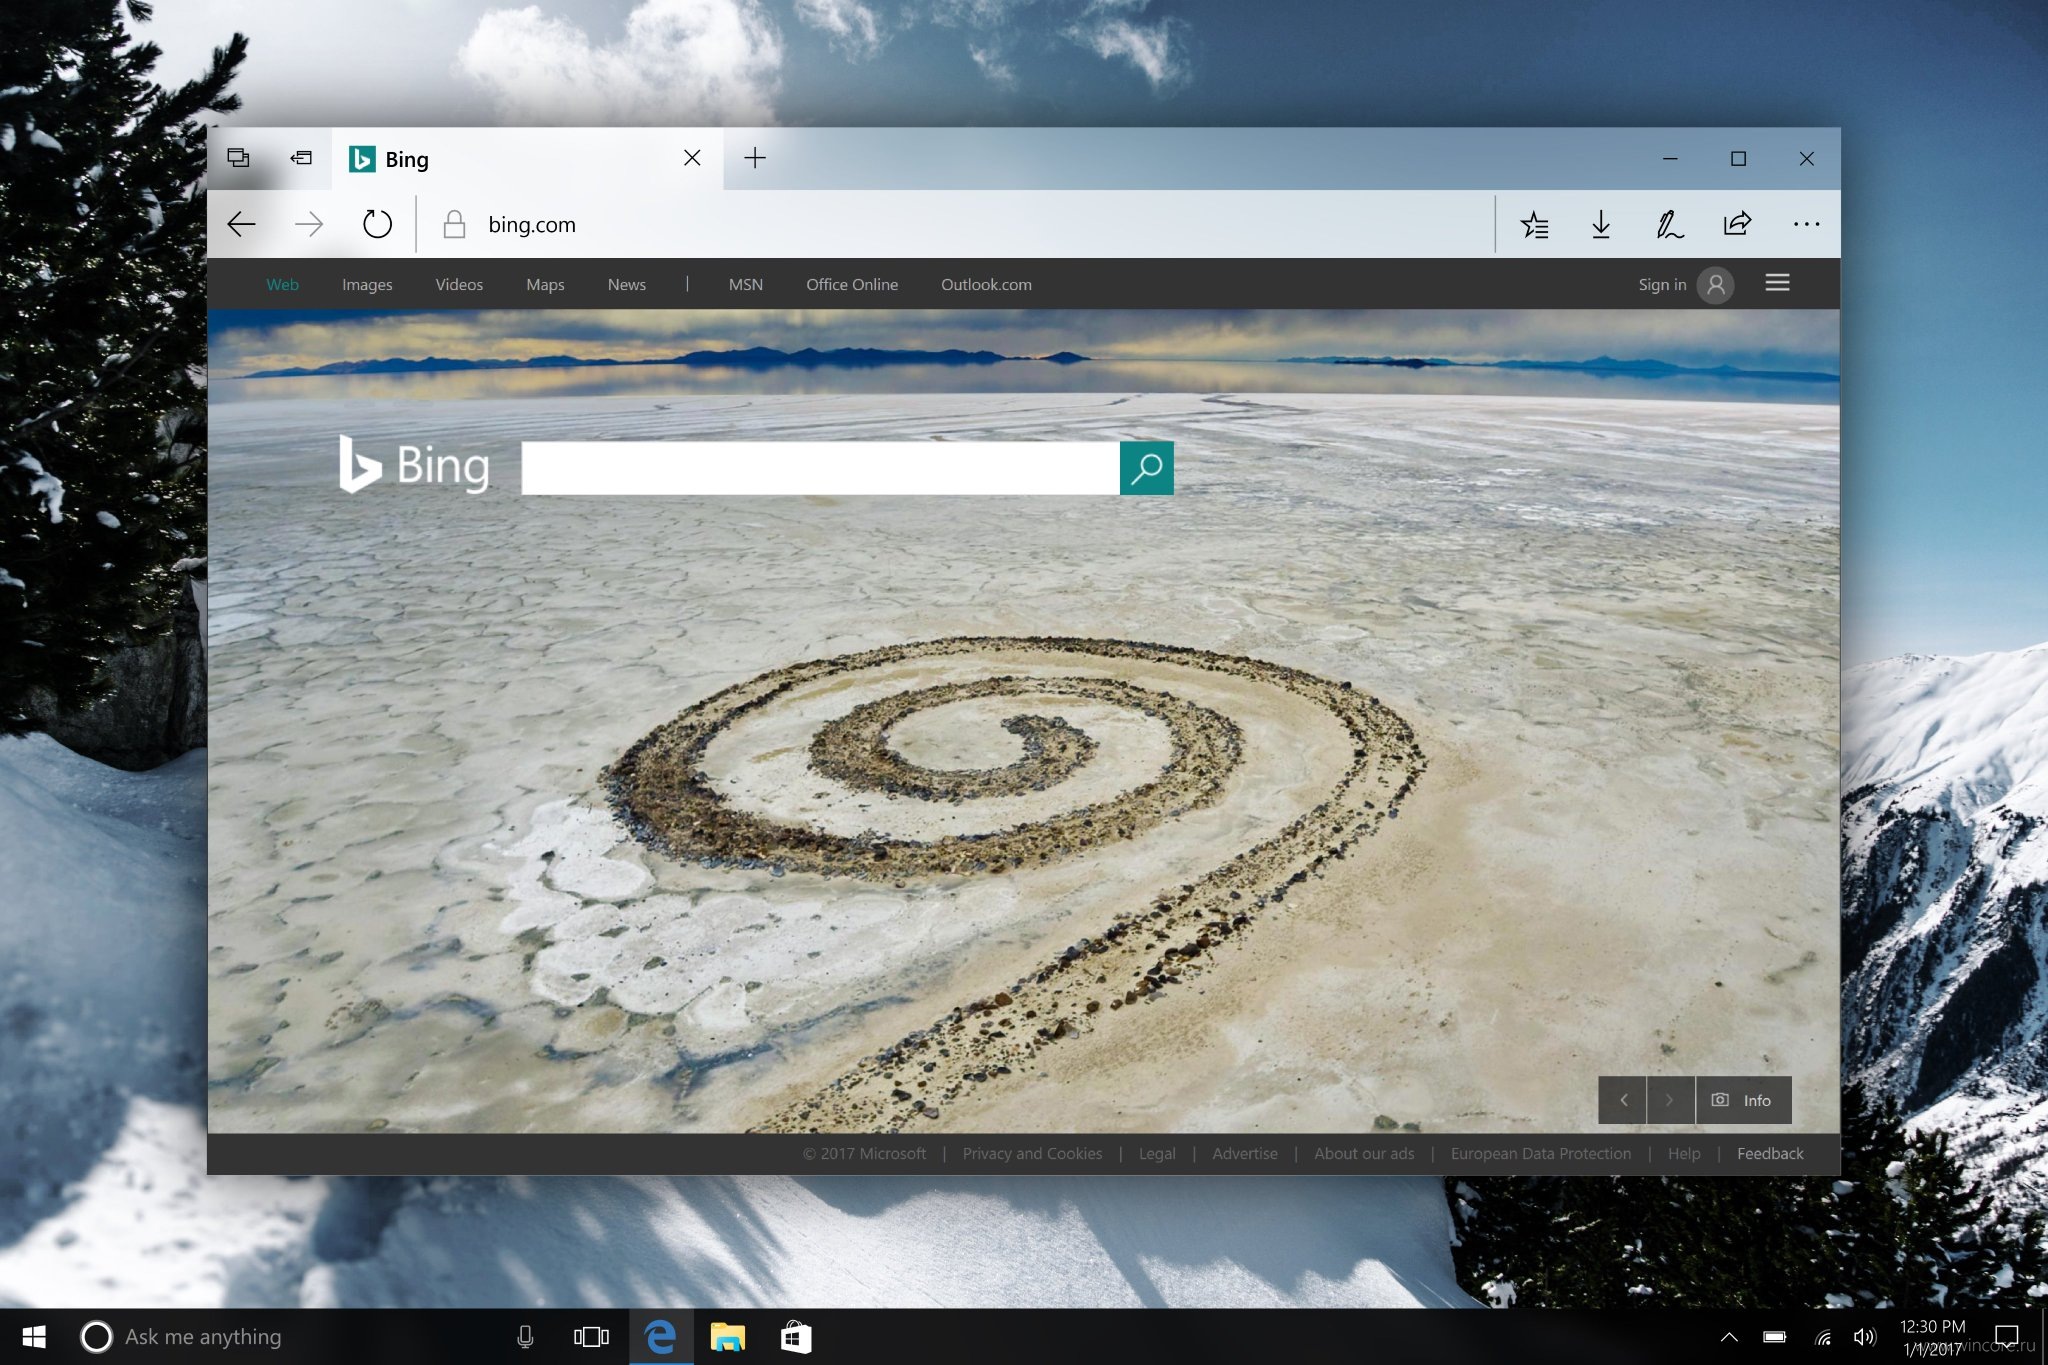Open Outlook.com link
The image size is (2048, 1365).
(986, 285)
